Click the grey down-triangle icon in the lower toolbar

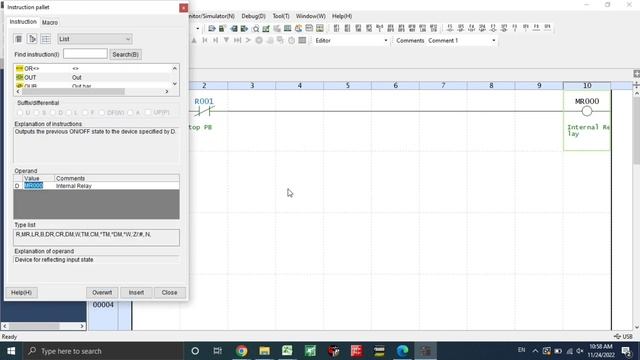pyautogui.click(x=227, y=40)
